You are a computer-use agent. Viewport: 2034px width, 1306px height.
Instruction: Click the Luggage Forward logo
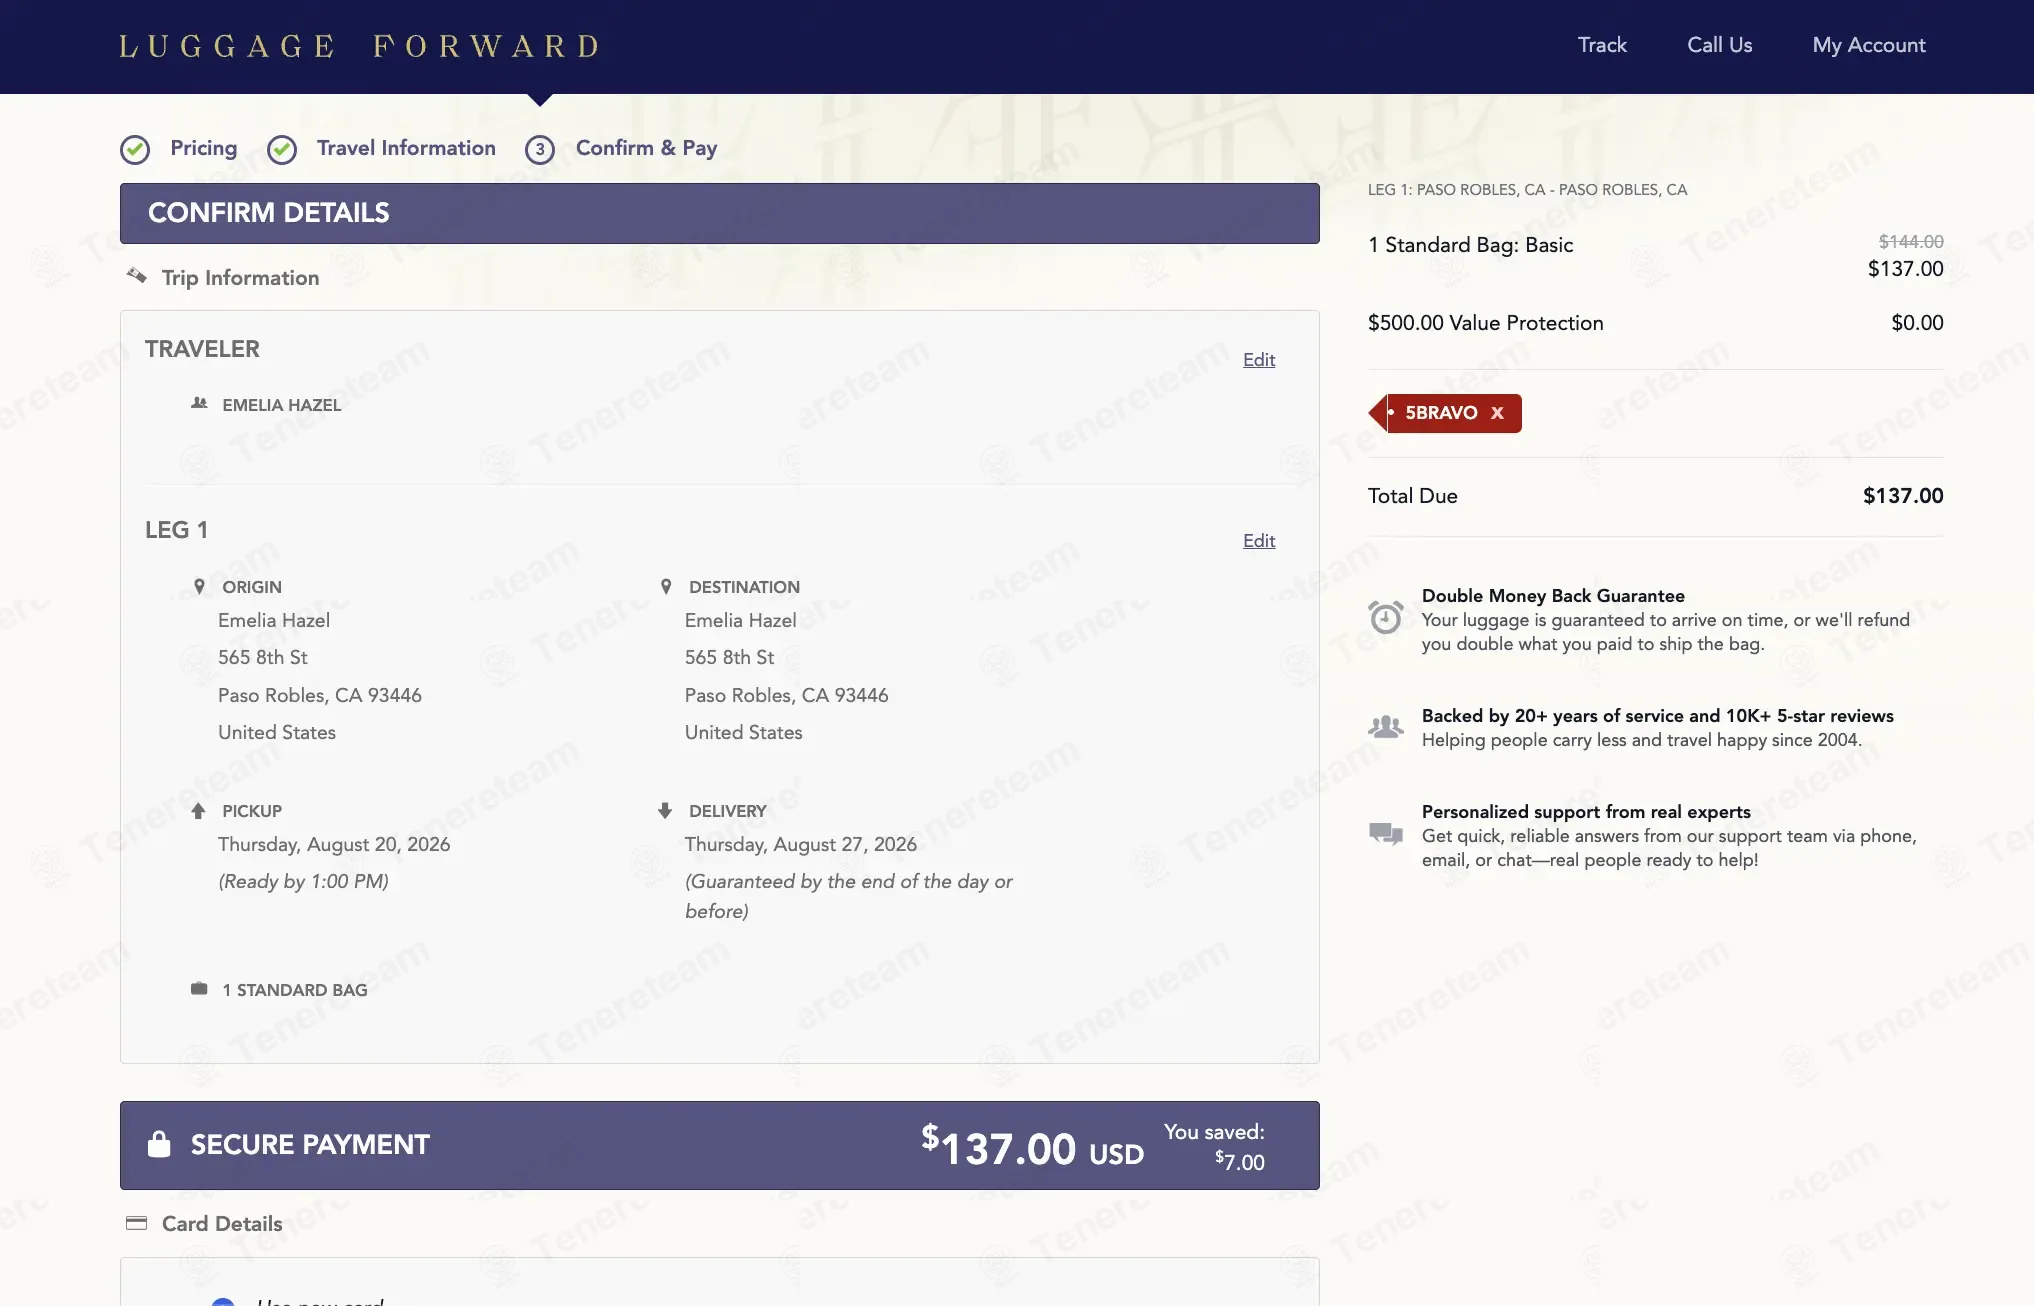click(x=360, y=46)
